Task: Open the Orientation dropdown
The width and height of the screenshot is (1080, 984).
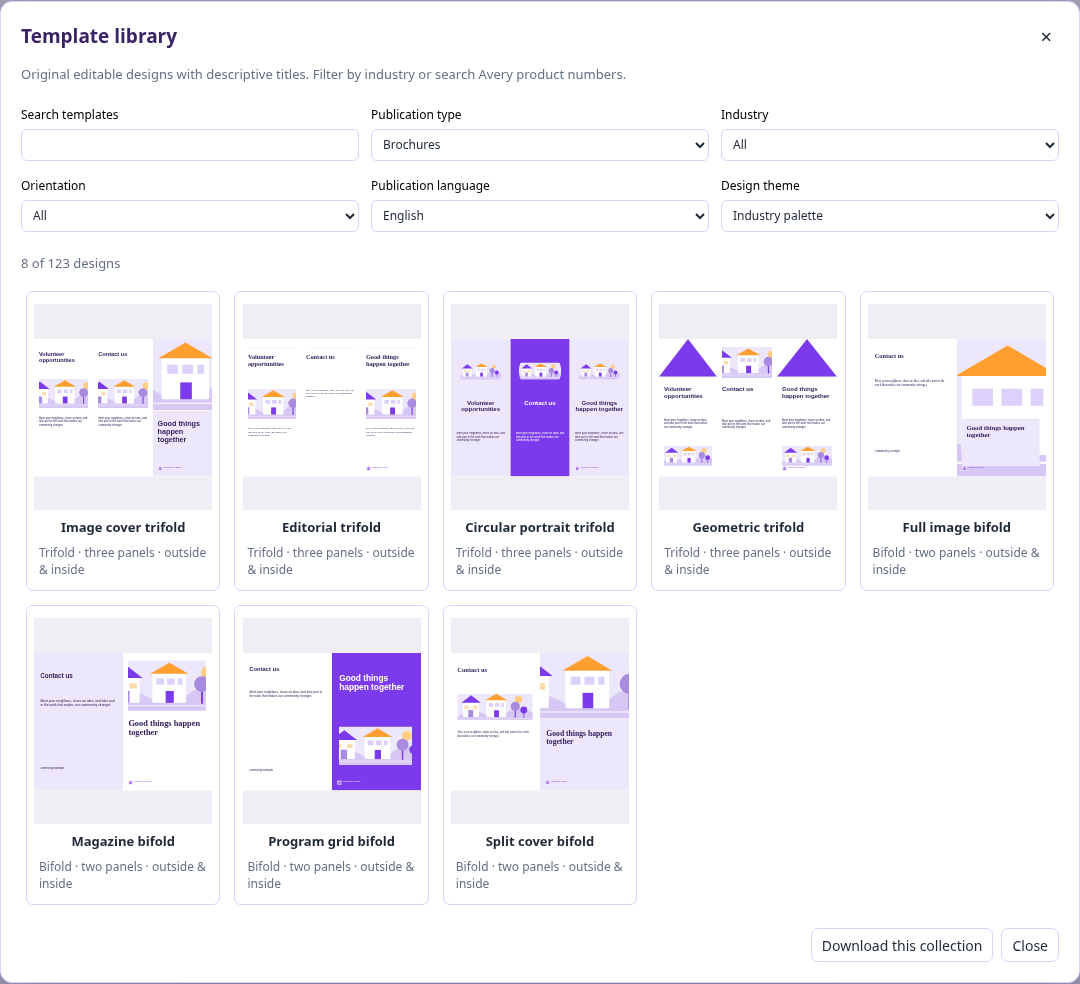Action: coord(190,216)
